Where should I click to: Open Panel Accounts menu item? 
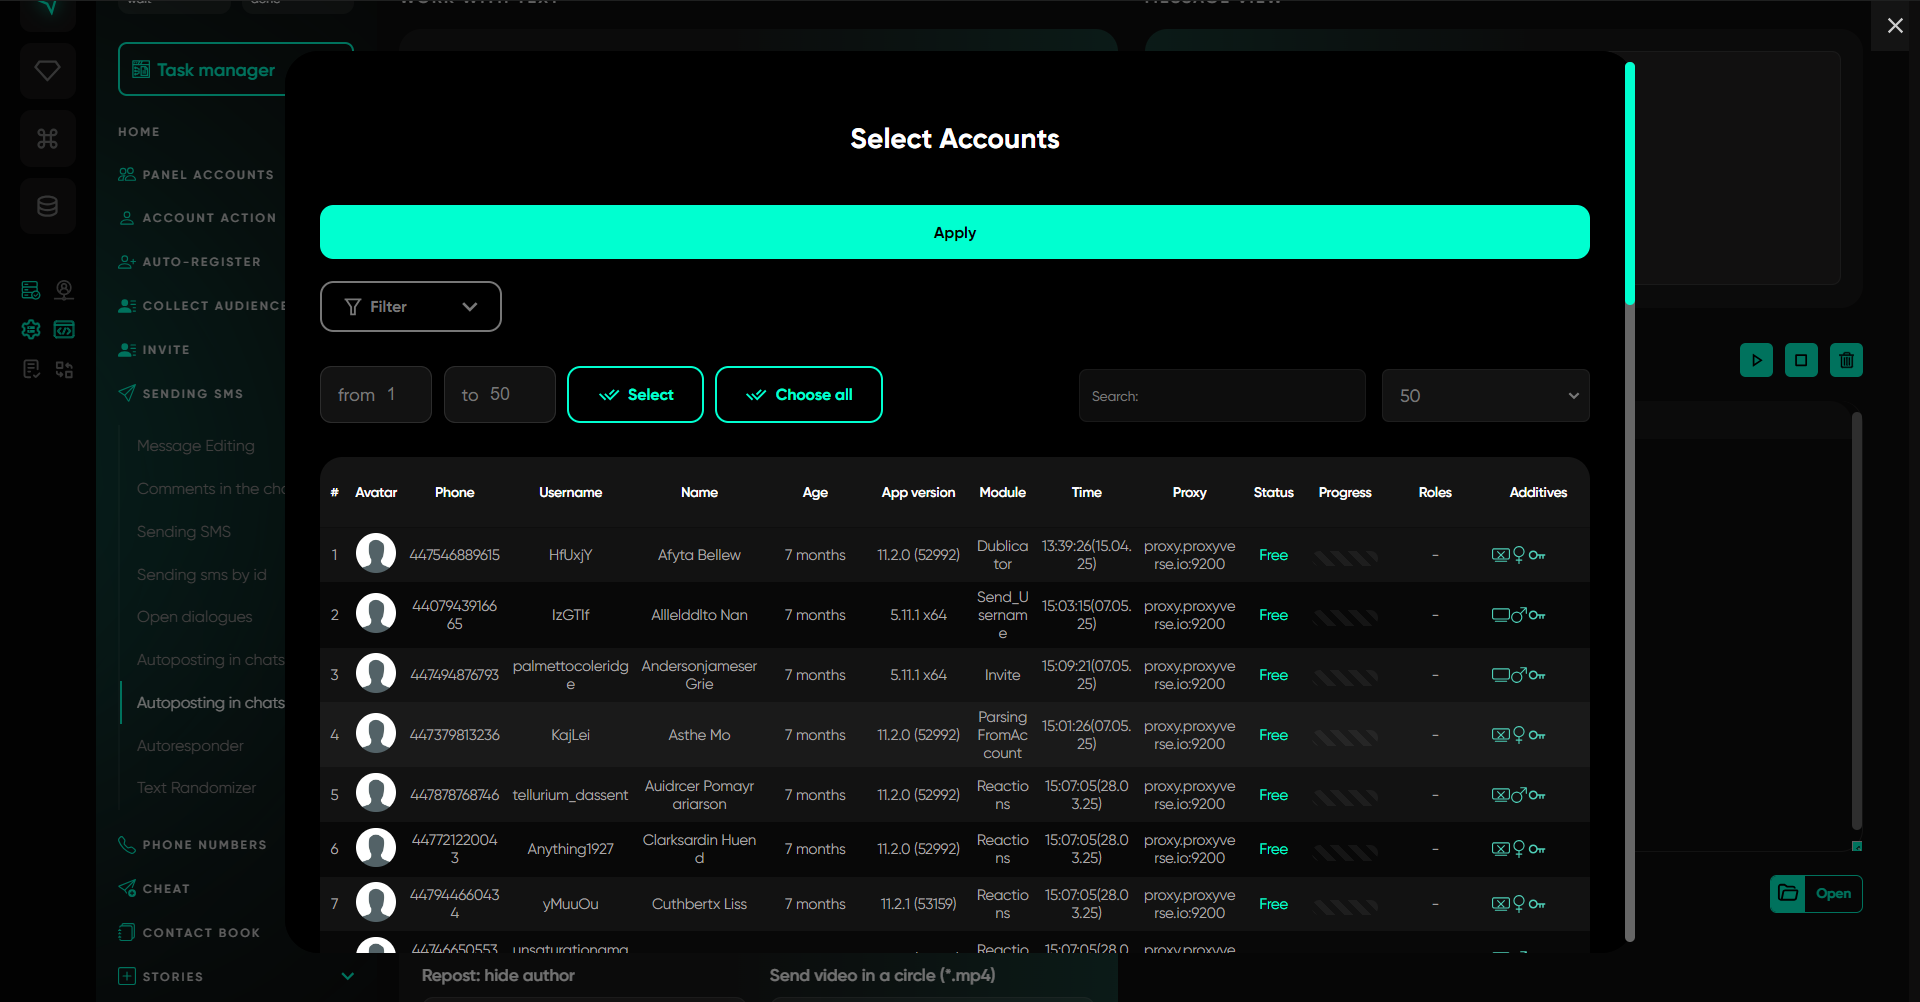click(x=207, y=175)
